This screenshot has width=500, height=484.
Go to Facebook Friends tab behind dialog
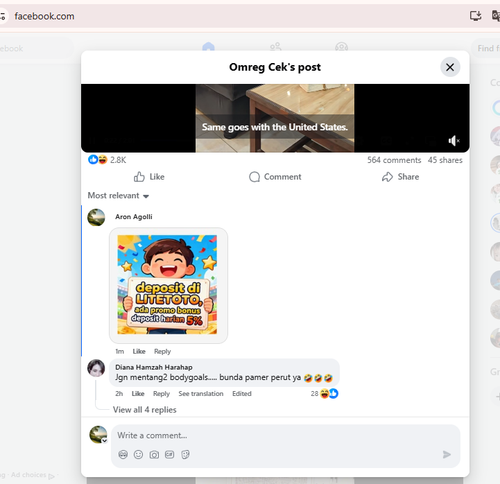point(275,47)
